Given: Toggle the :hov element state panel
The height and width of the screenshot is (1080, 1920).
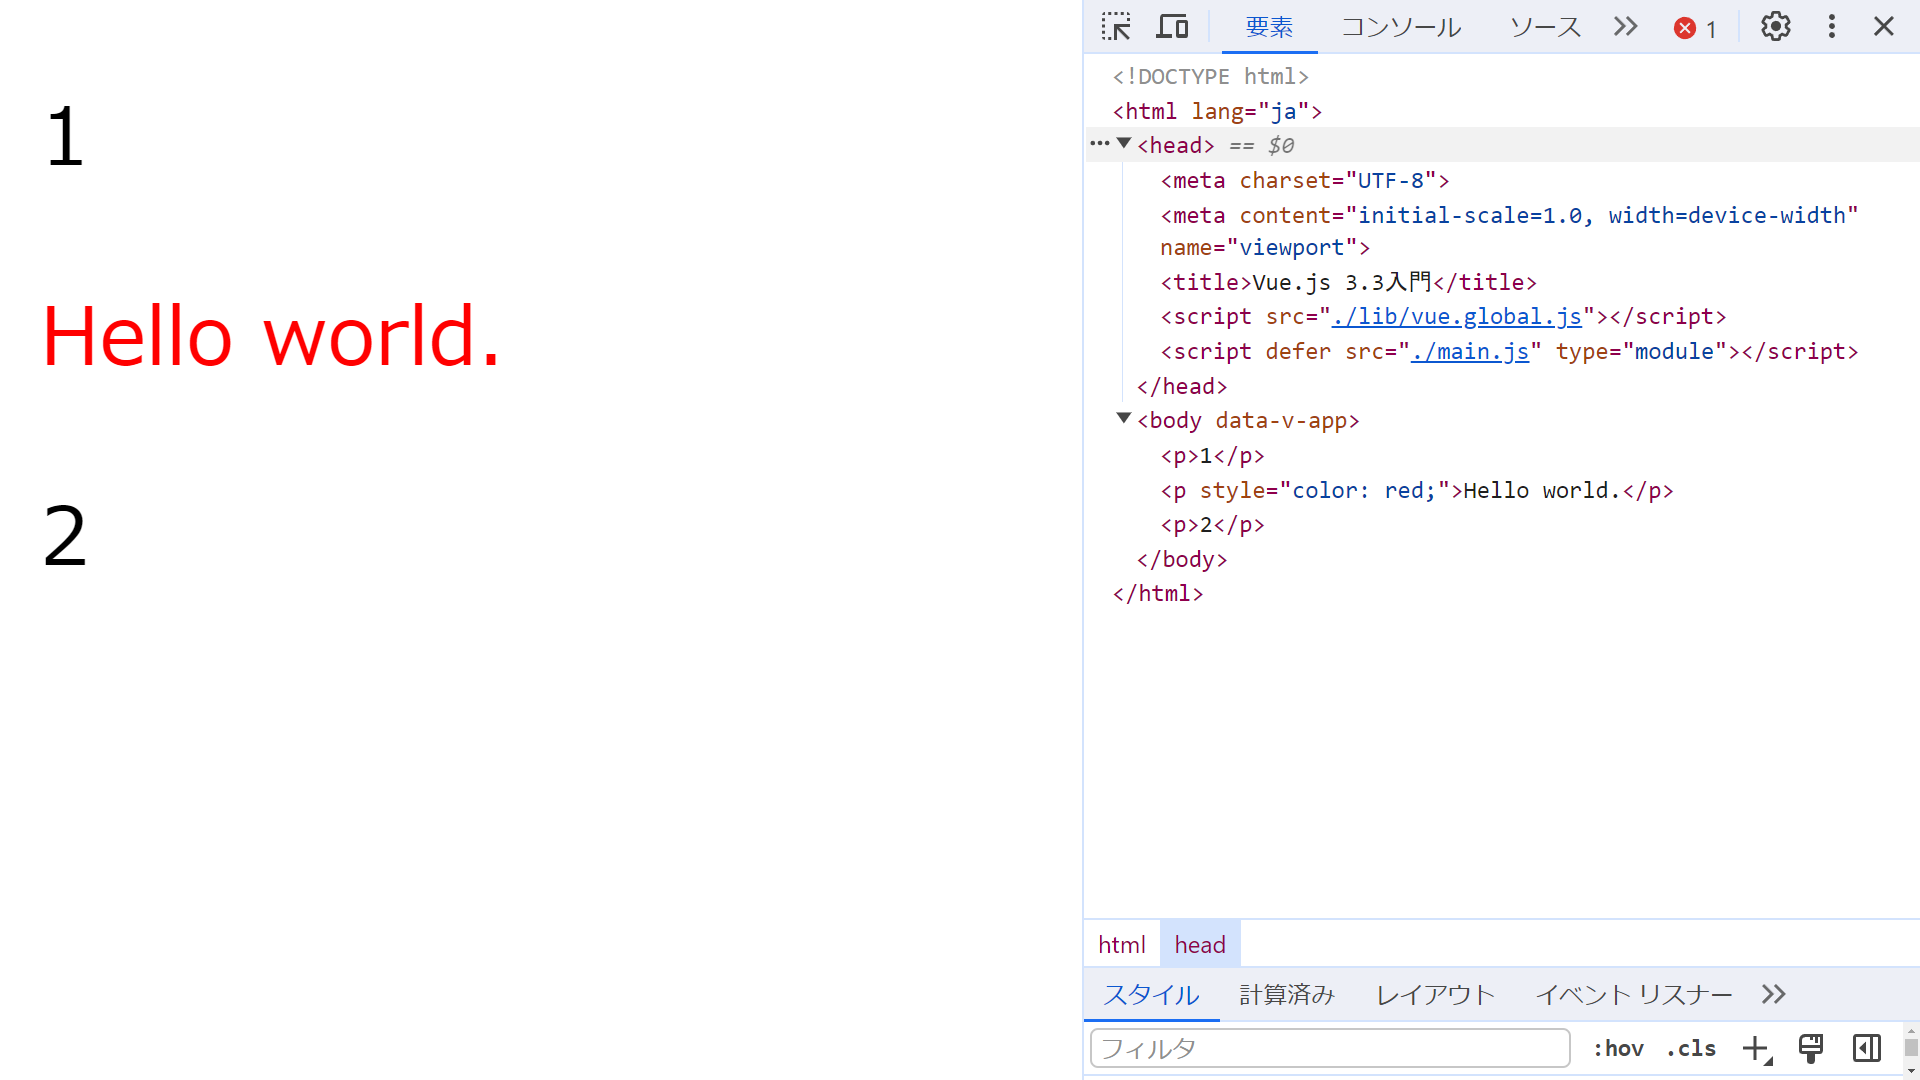Looking at the screenshot, I should pos(1618,1048).
